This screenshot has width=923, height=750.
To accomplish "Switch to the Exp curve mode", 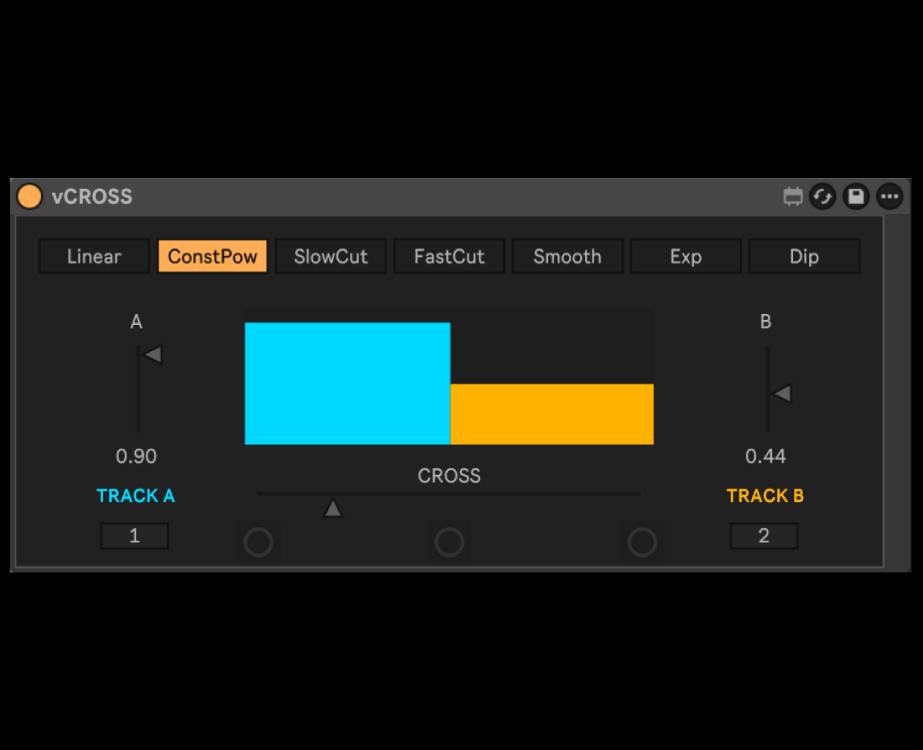I will point(686,256).
